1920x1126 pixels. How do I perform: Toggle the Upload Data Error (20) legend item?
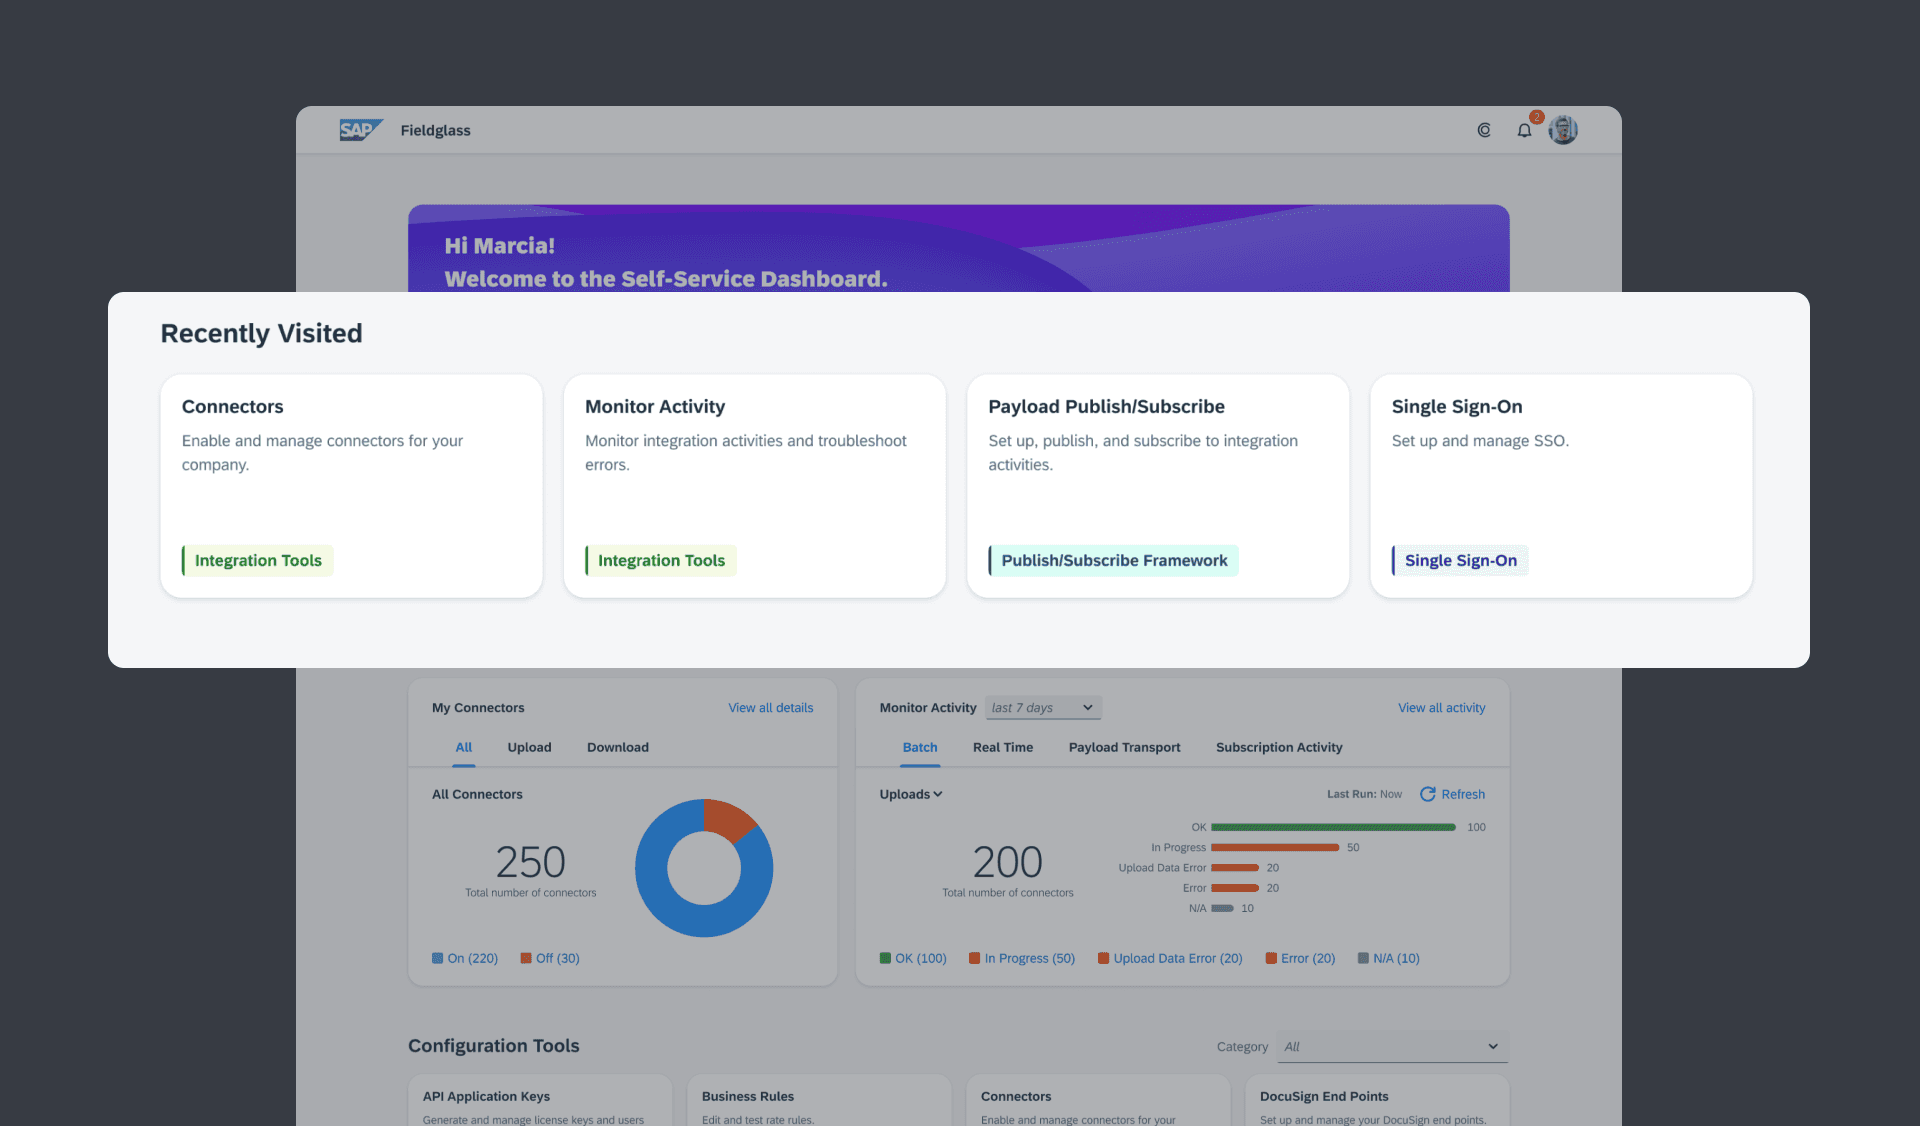tap(1170, 958)
